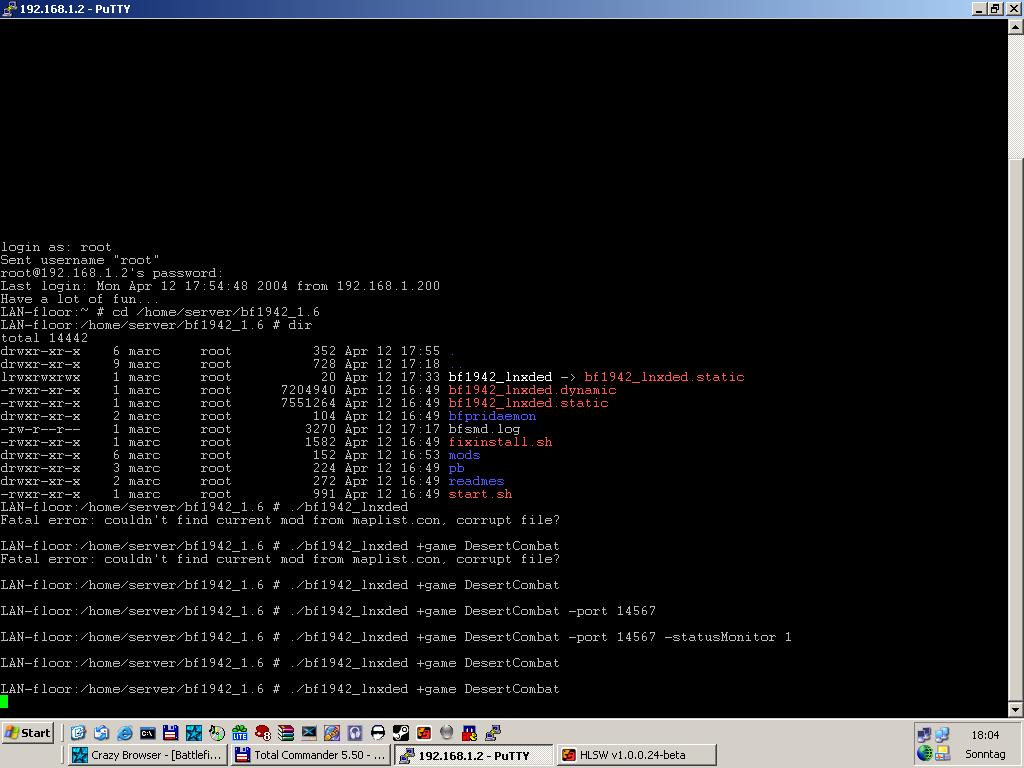Click the 'cd /home/server/bf1942_1.6' command text
This screenshot has height=768, width=1024.
pyautogui.click(x=216, y=312)
